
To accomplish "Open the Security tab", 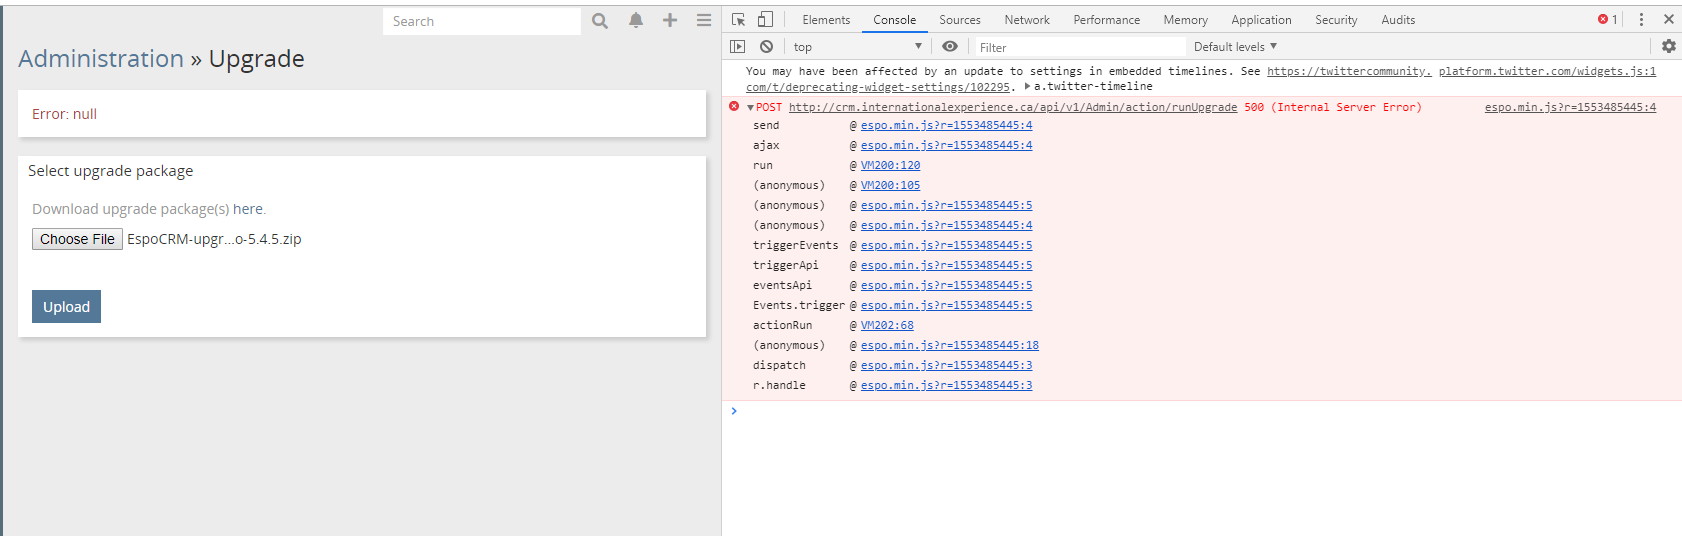I will click(x=1336, y=20).
